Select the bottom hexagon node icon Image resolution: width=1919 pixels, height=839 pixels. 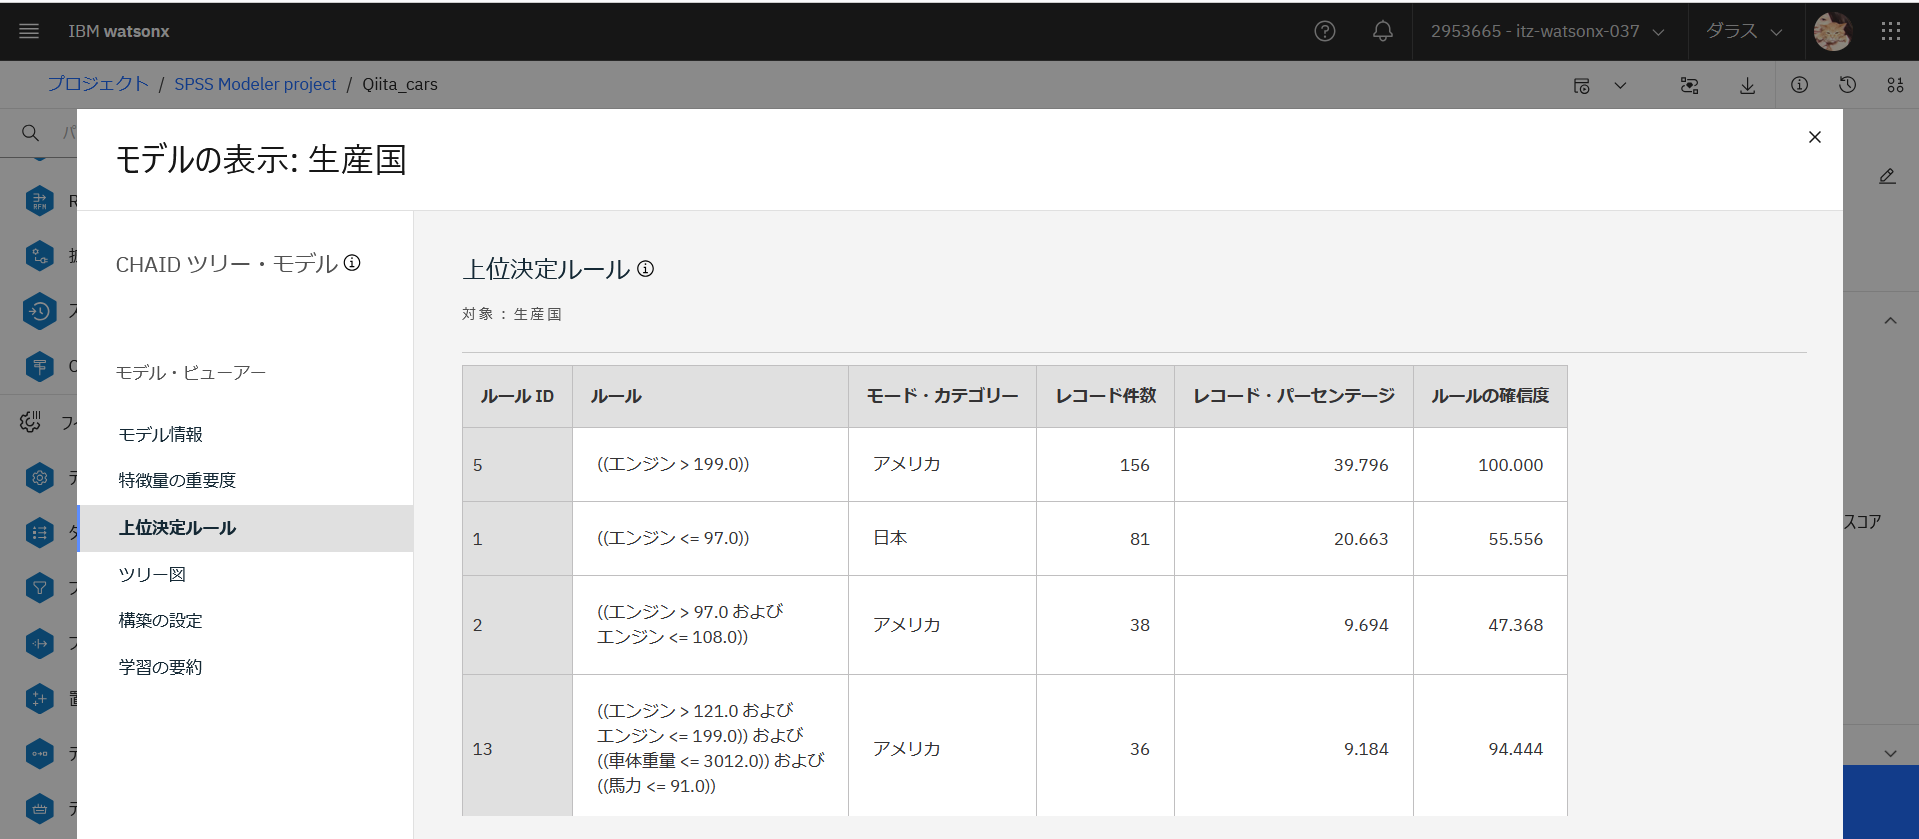pyautogui.click(x=40, y=808)
